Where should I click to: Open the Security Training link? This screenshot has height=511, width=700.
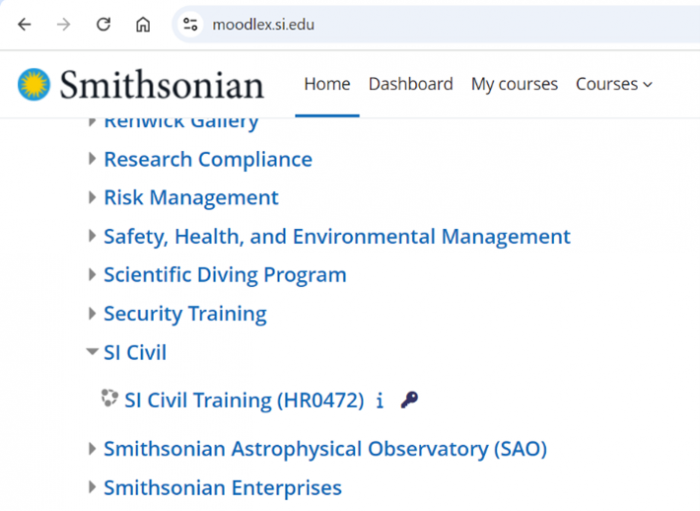pyautogui.click(x=185, y=314)
